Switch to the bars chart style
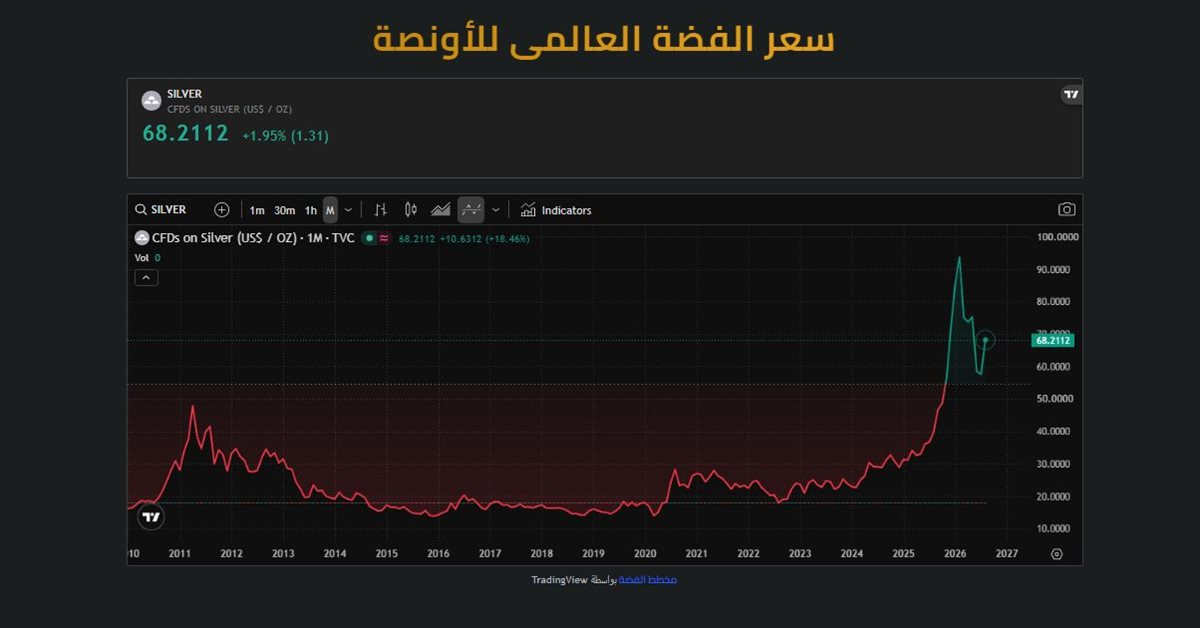 point(380,210)
